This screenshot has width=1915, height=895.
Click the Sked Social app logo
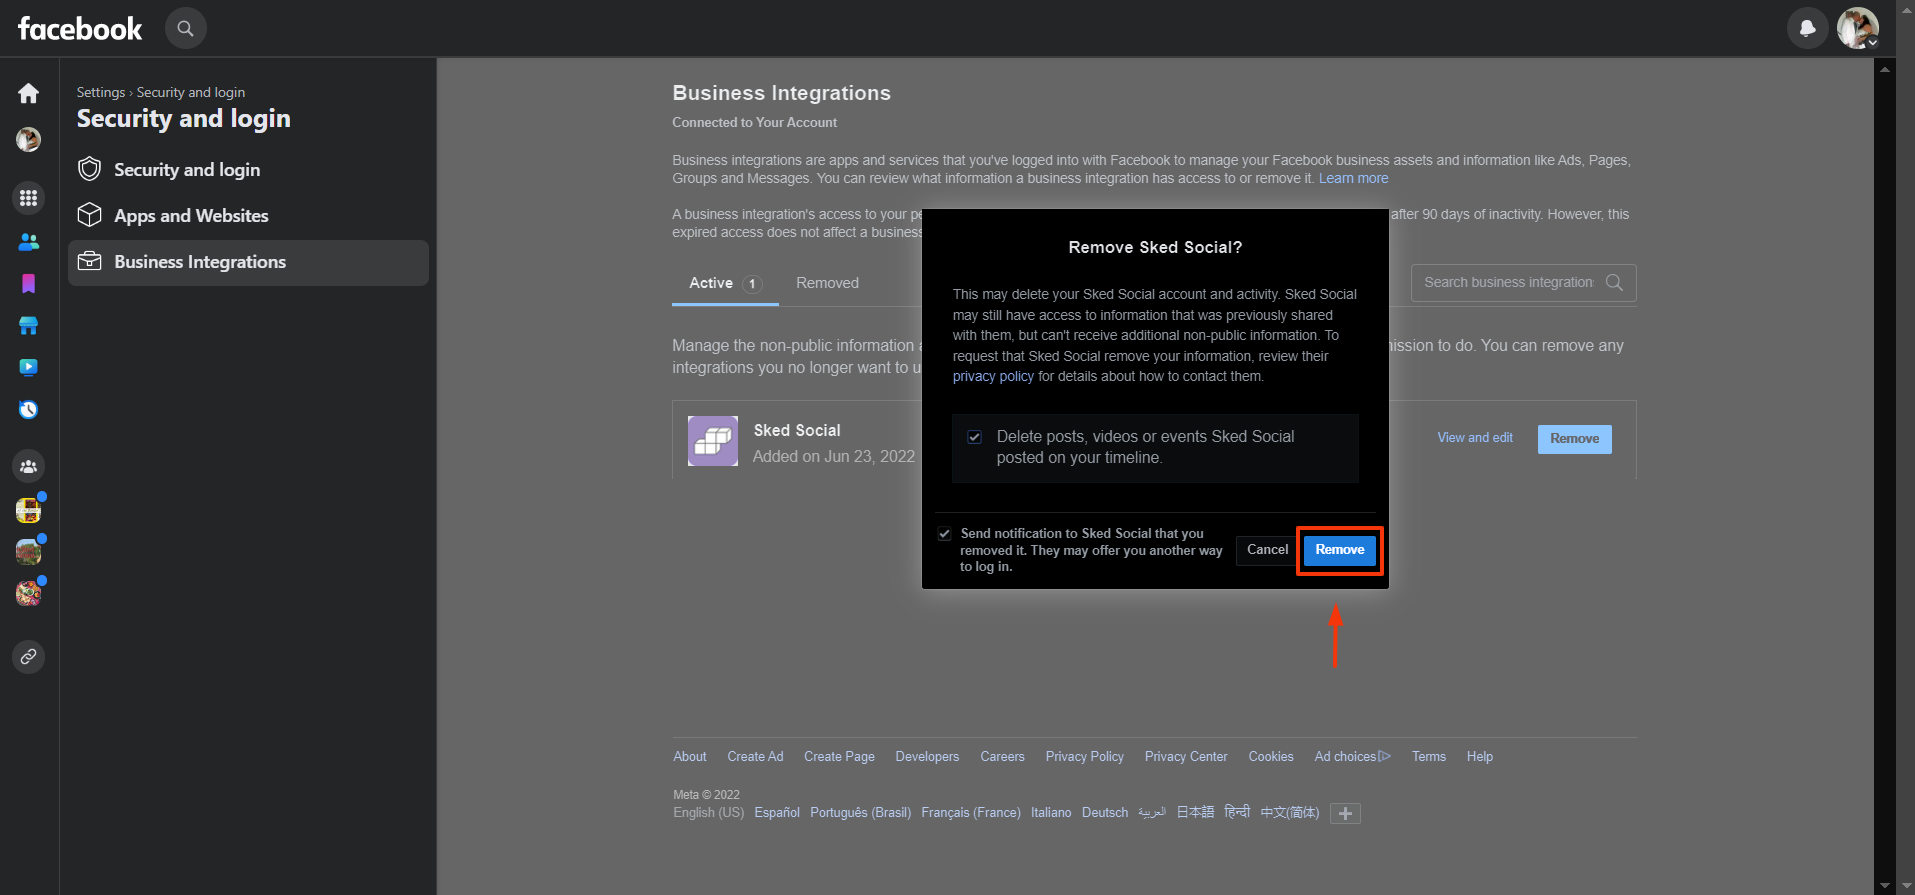coord(713,441)
